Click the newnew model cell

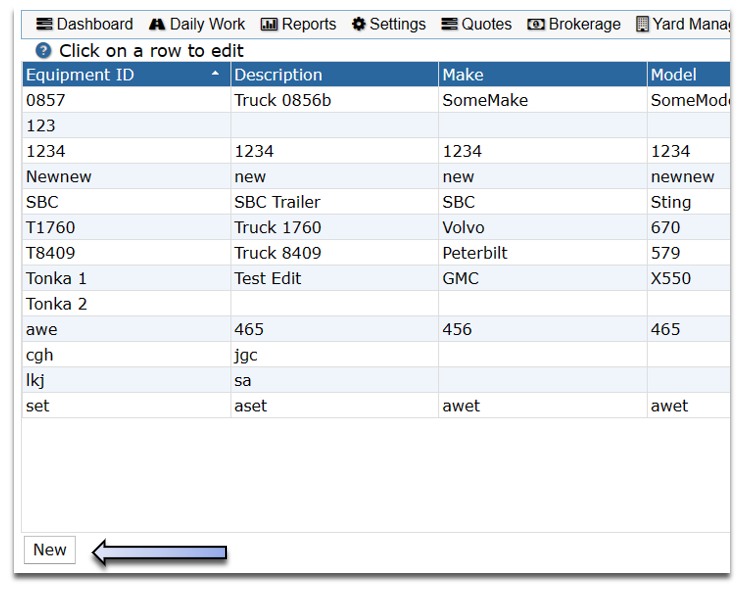tap(689, 177)
